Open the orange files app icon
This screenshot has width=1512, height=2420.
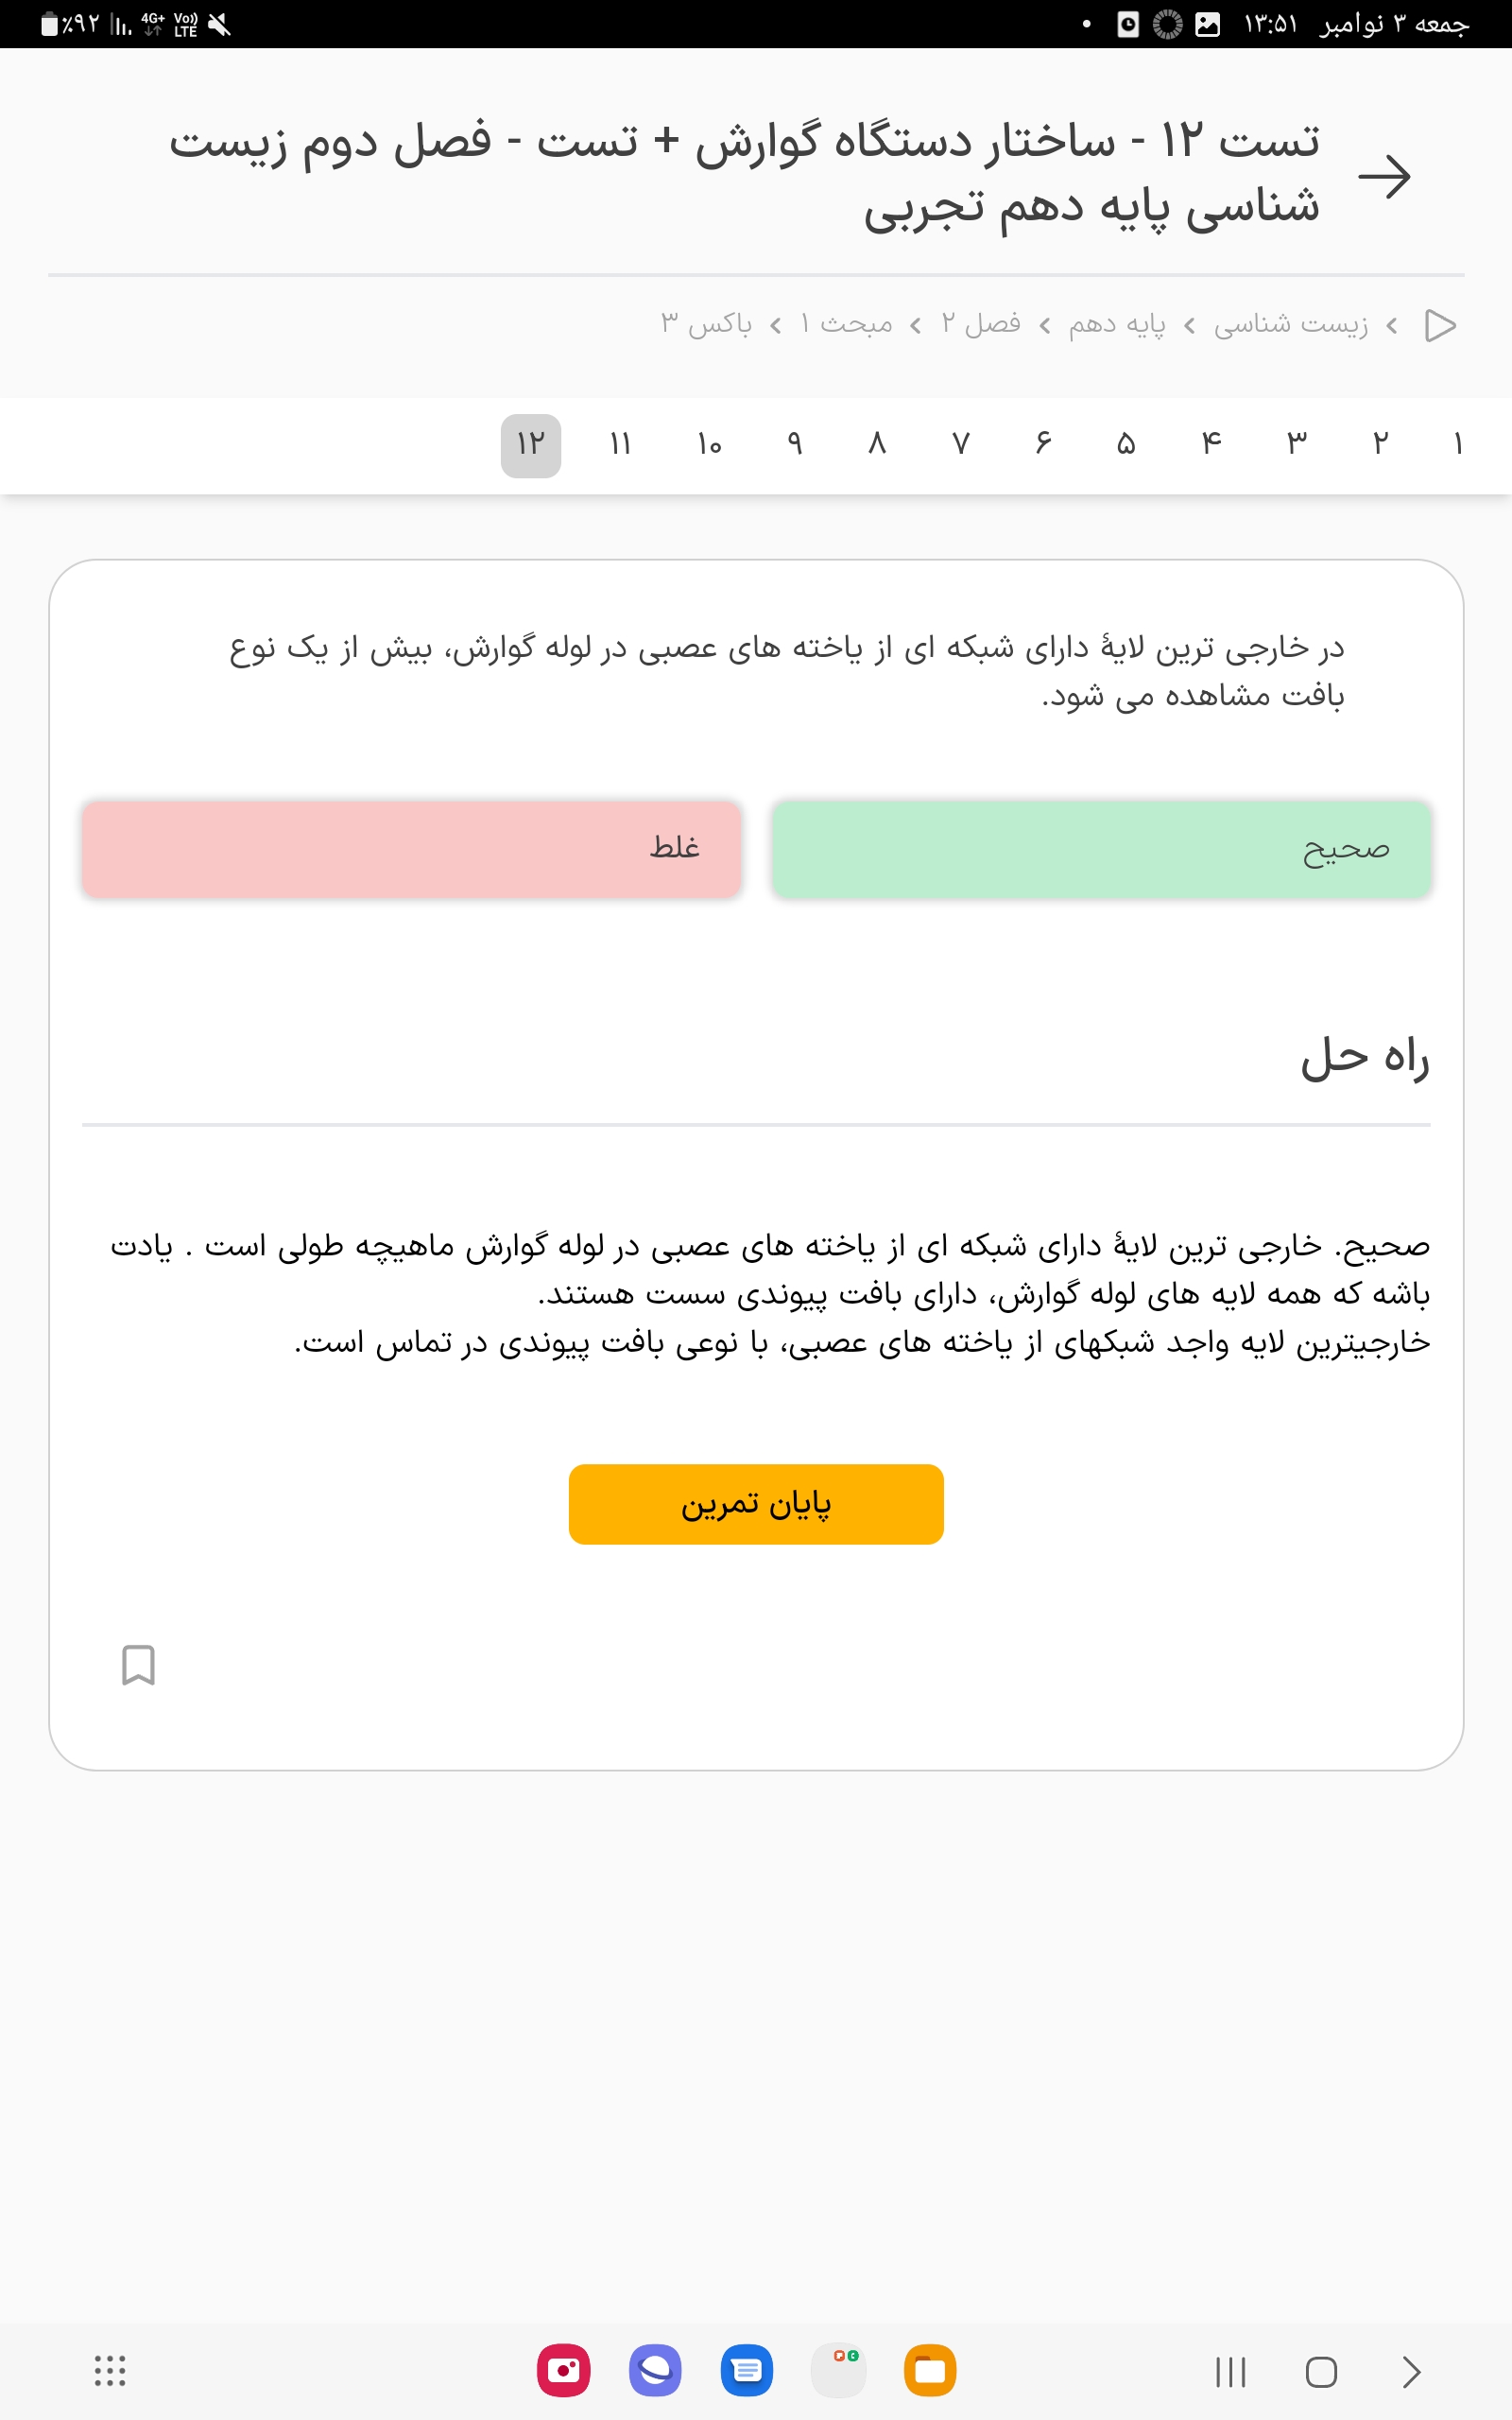pos(930,2370)
